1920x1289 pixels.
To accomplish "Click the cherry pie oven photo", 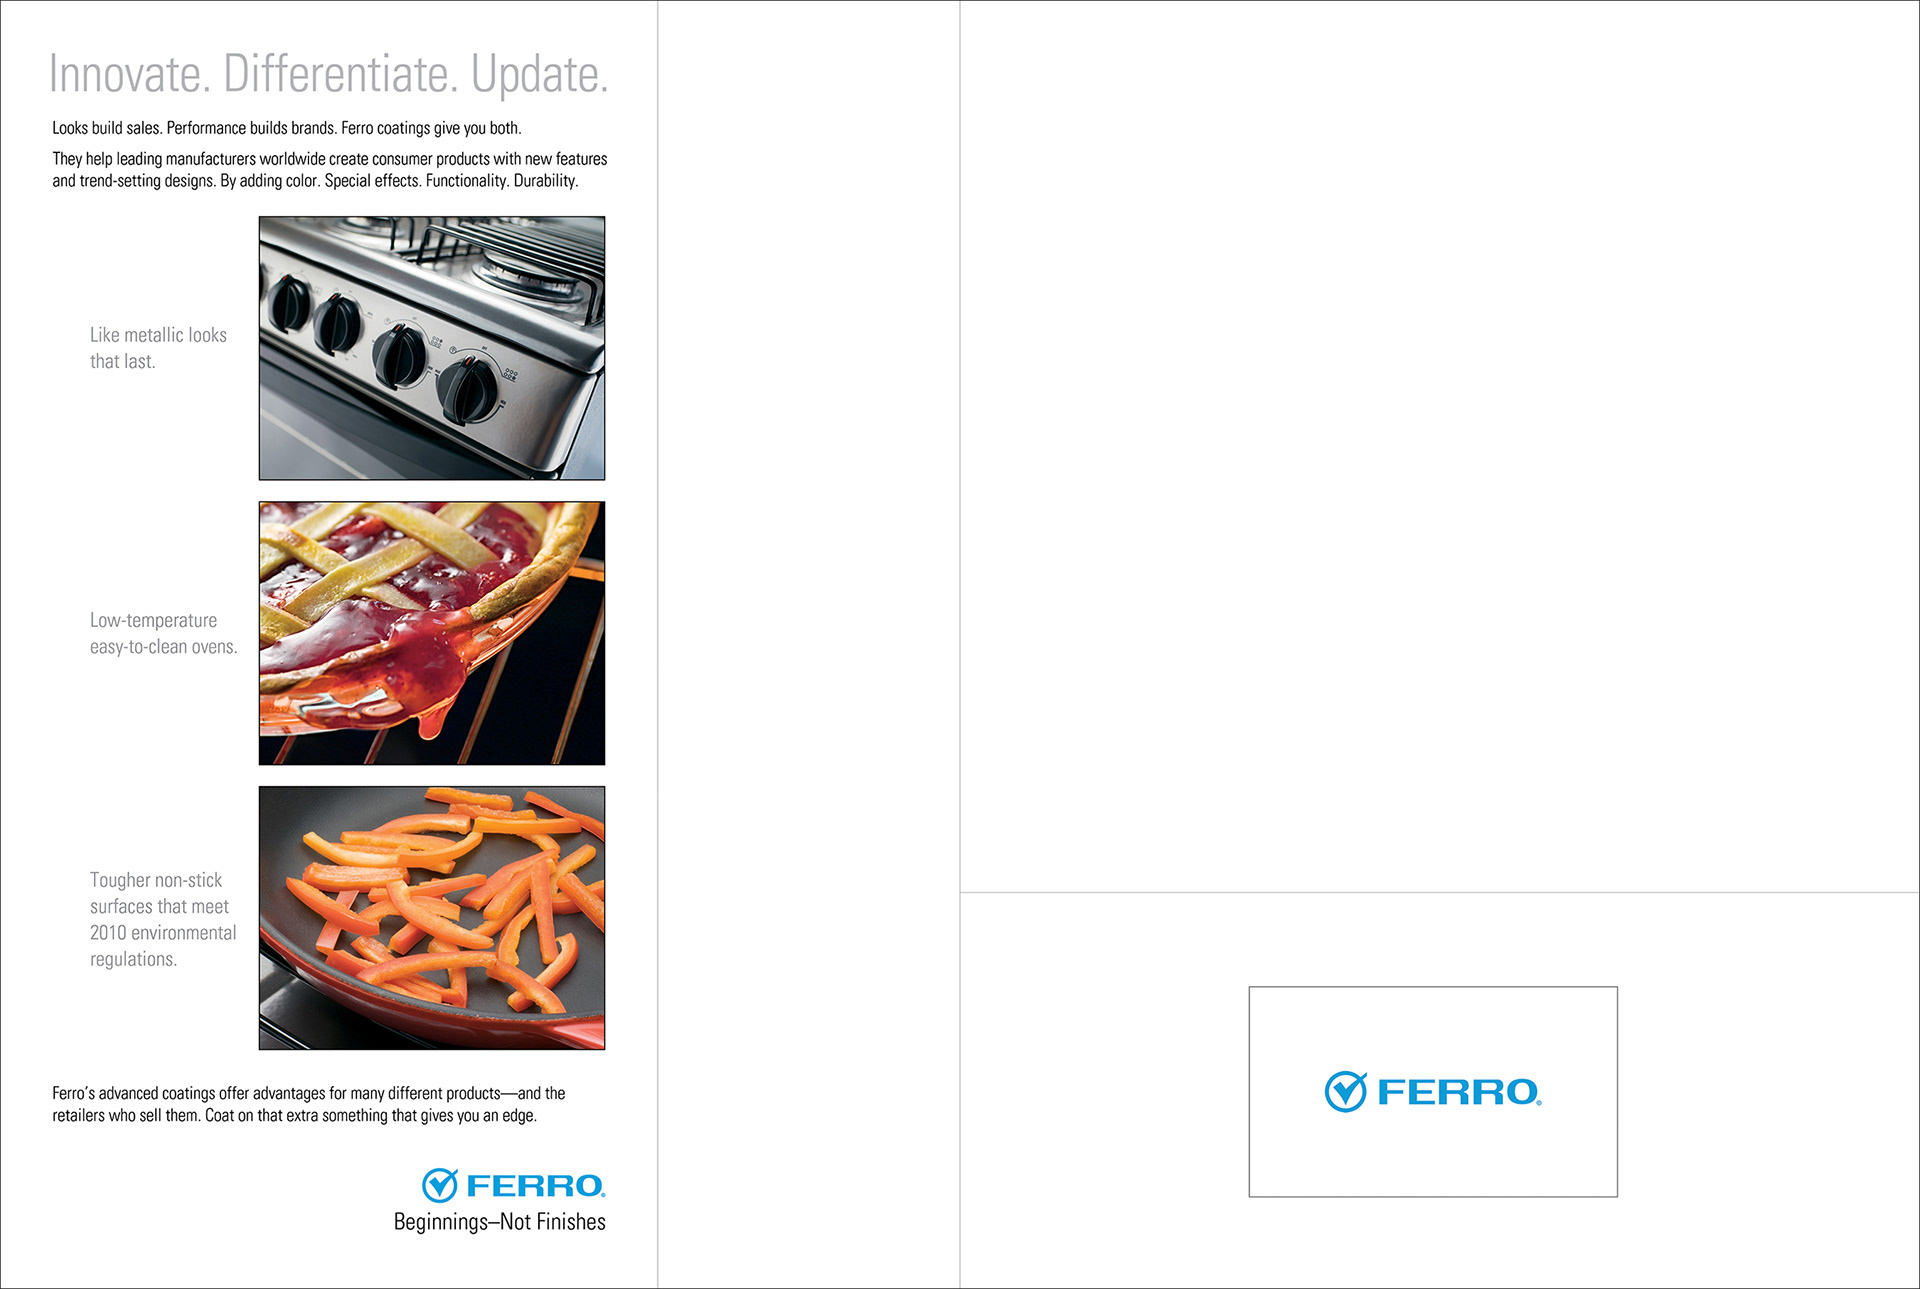I will [x=432, y=633].
